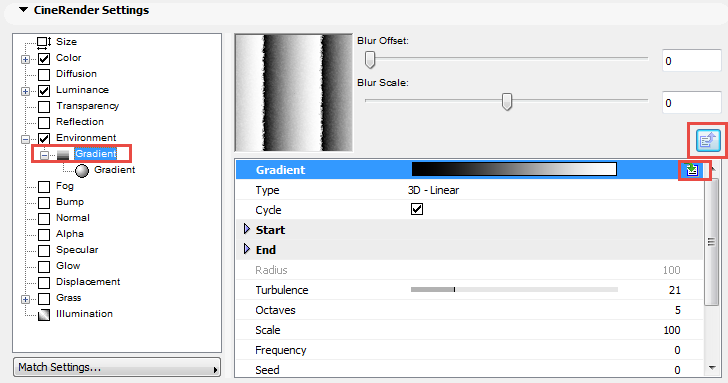Click the Octaves value 5

[678, 310]
